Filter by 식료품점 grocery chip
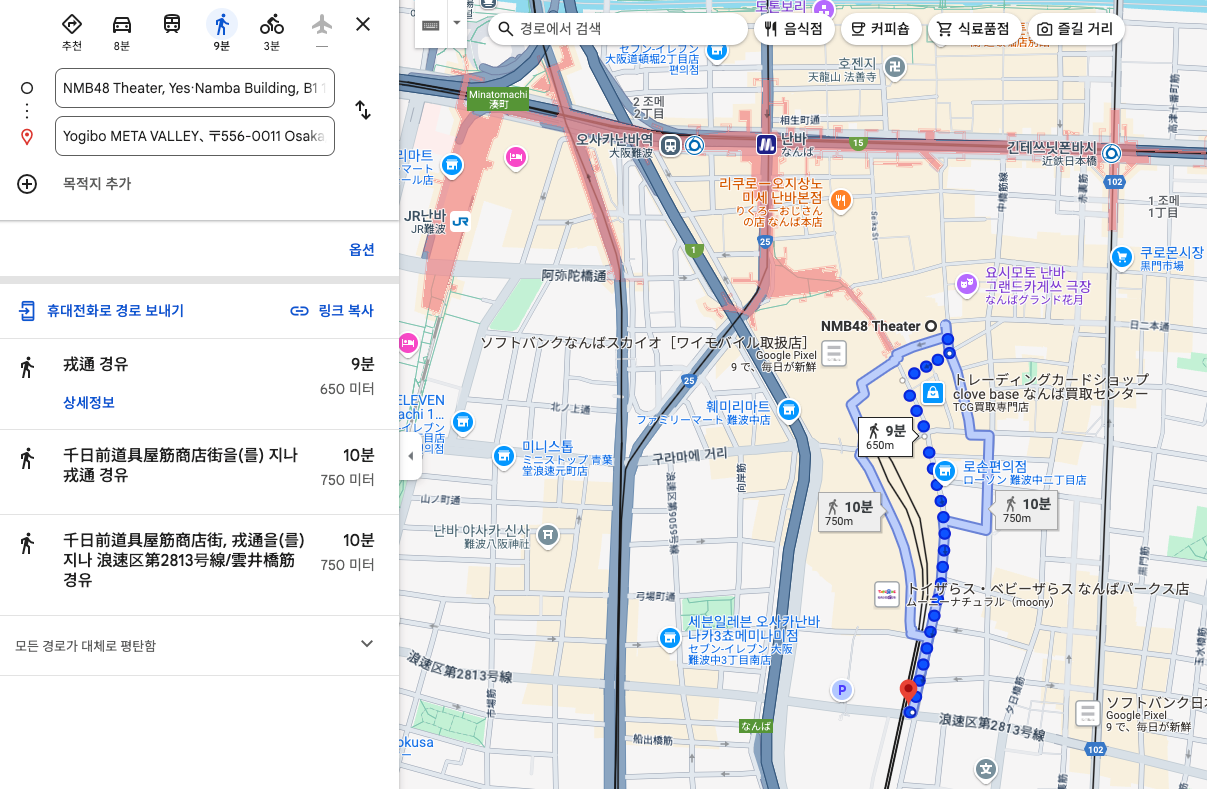 975,29
